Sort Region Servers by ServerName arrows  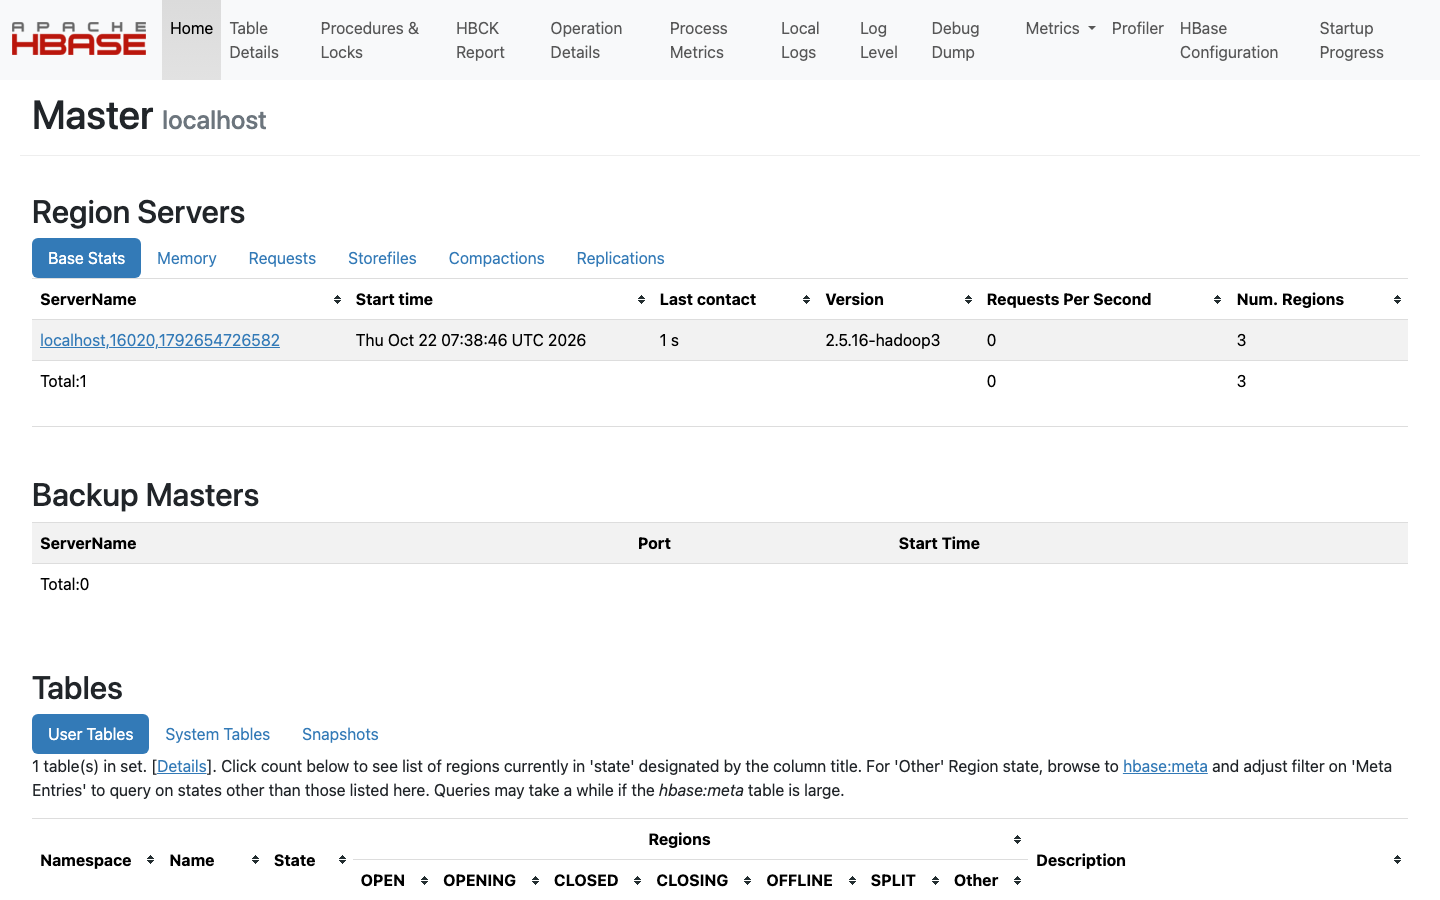(337, 300)
